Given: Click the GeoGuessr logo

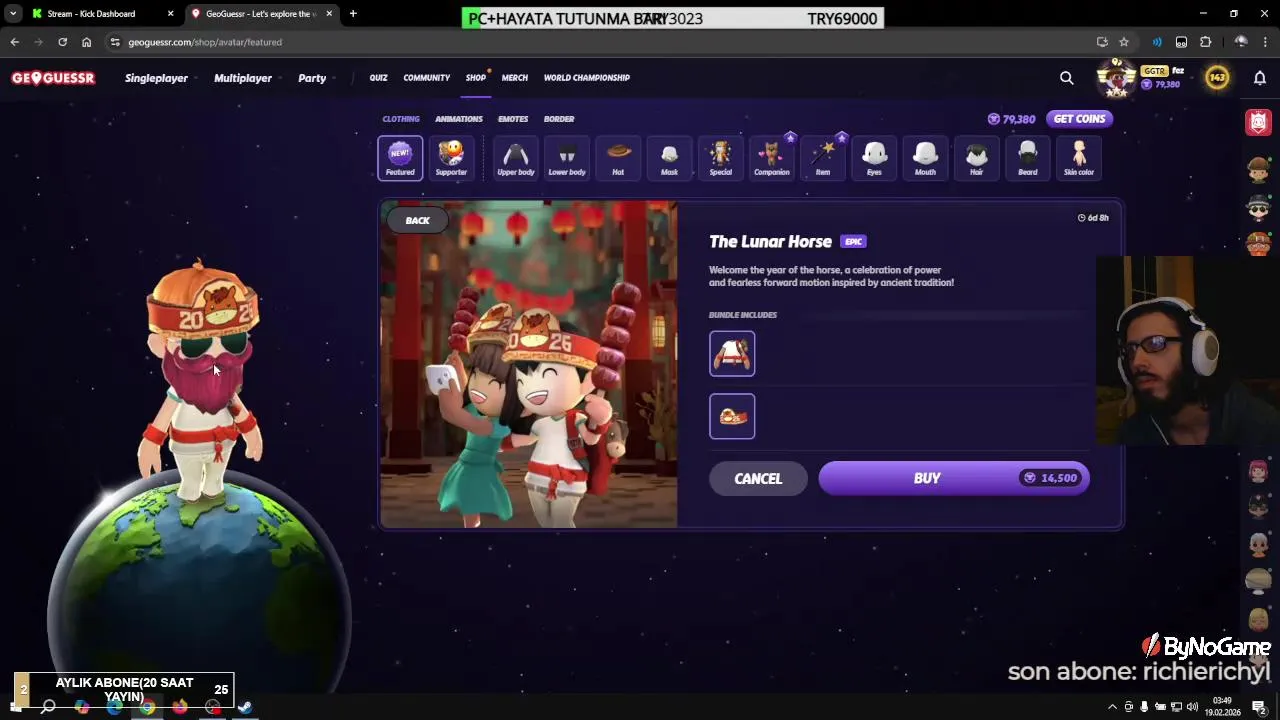Looking at the screenshot, I should pos(53,78).
